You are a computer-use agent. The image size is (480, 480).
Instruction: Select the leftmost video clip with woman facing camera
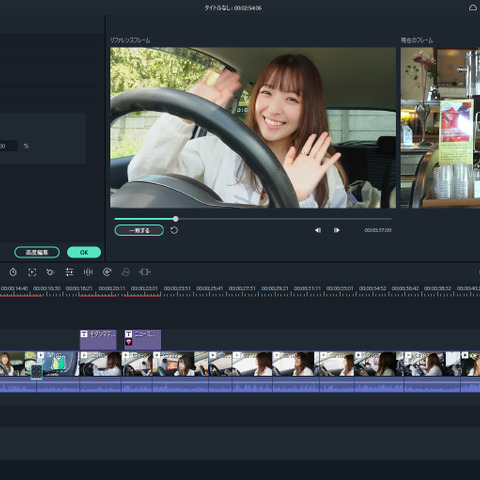[x=18, y=371]
